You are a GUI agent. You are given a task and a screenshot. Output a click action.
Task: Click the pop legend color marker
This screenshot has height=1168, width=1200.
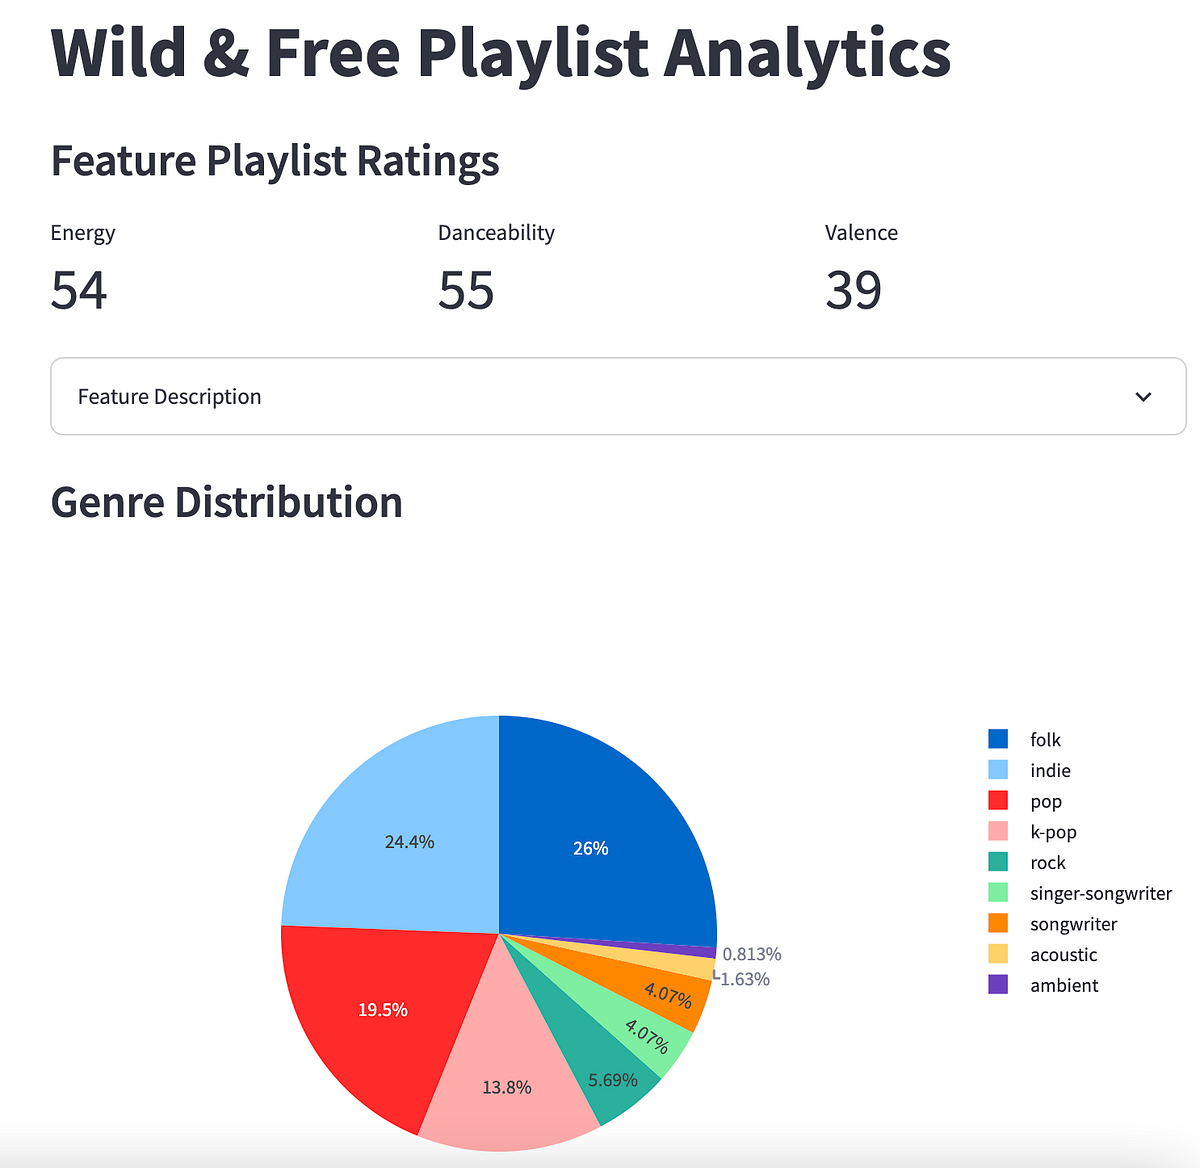tap(996, 800)
